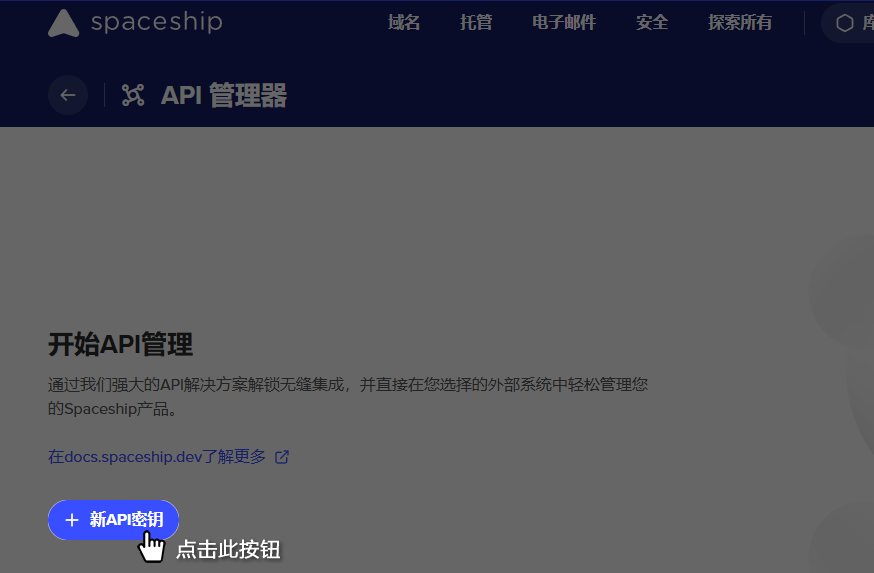Click the API 管理器 page title
The image size is (874, 573).
224,95
